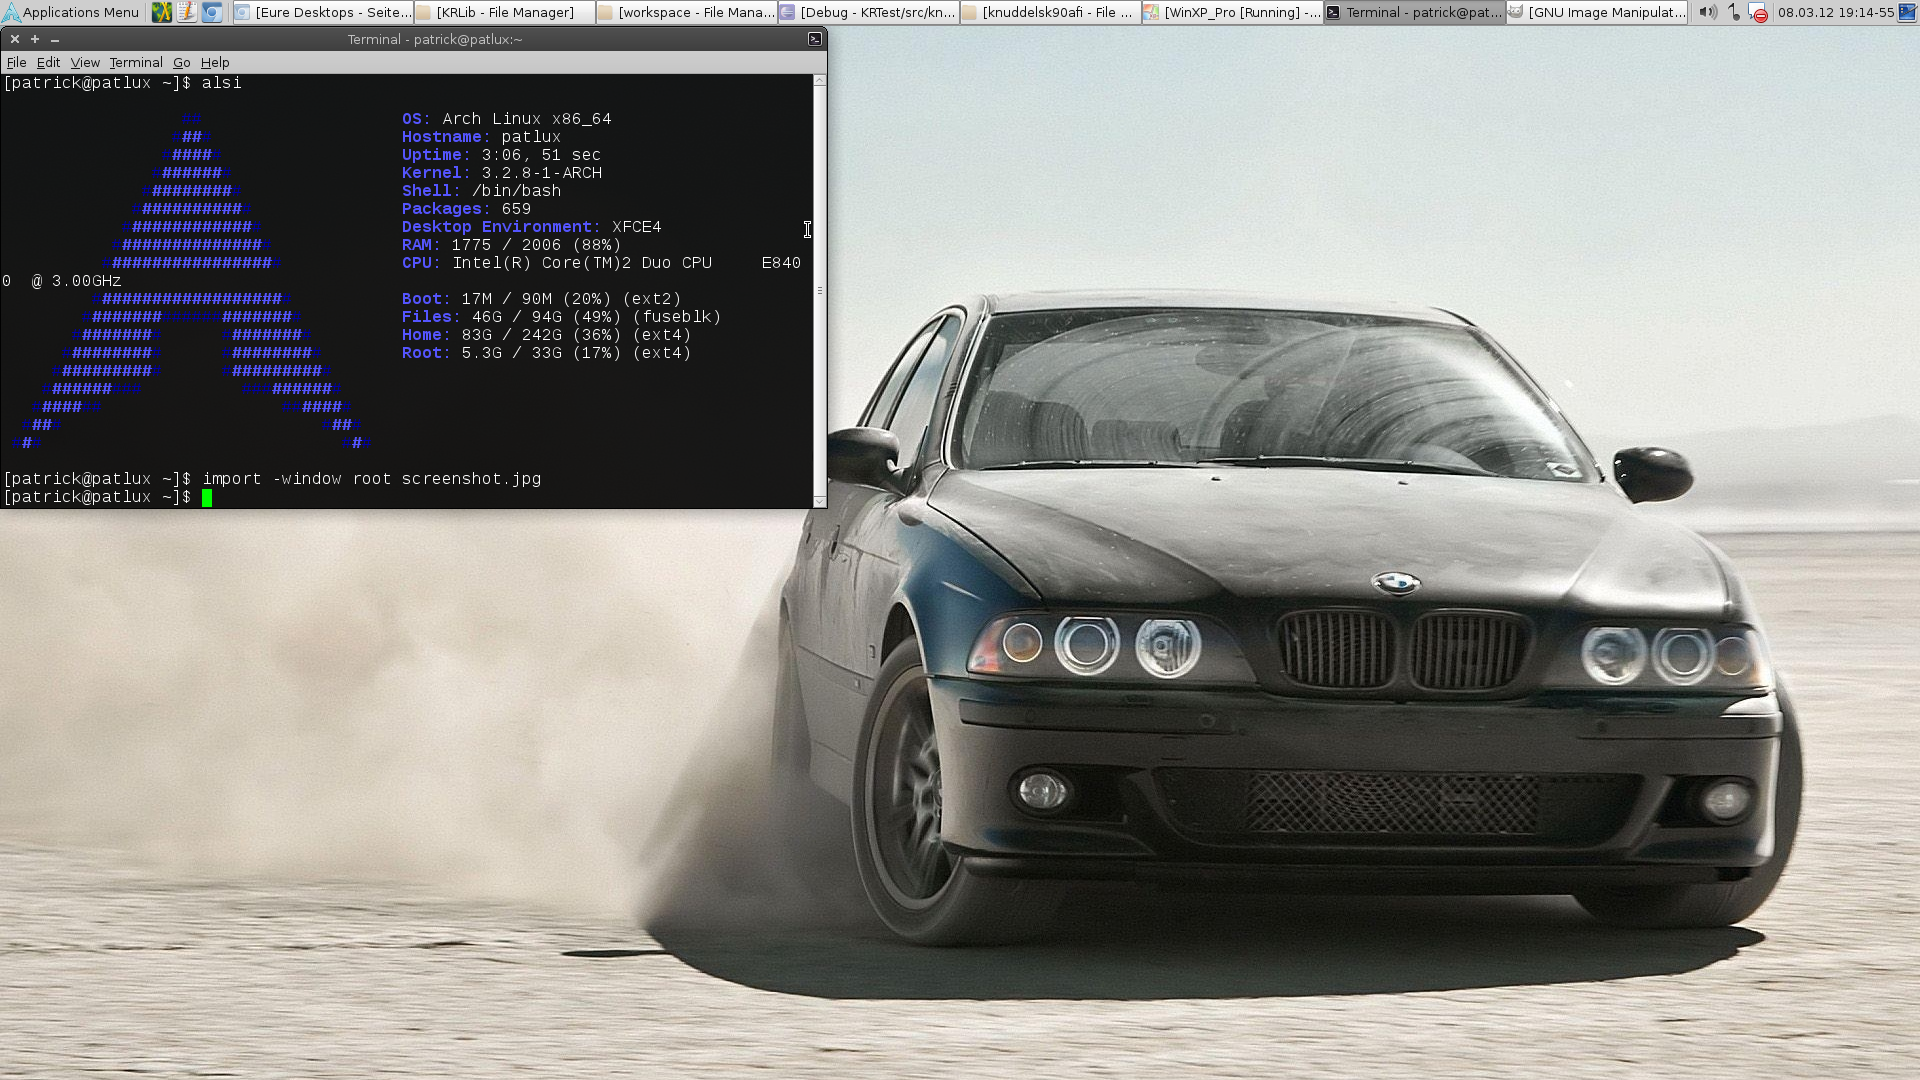
Task: Click the terminal icon in the window titlebar
Action: (815, 39)
